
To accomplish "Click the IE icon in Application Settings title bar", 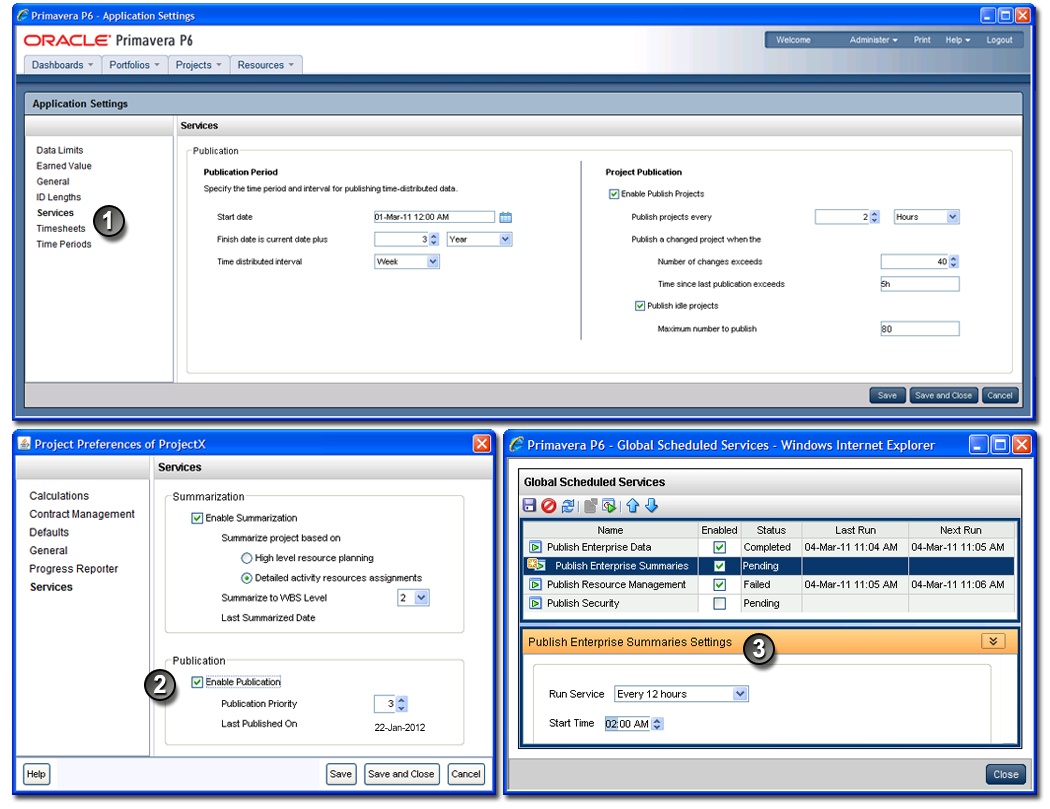I will point(23,15).
